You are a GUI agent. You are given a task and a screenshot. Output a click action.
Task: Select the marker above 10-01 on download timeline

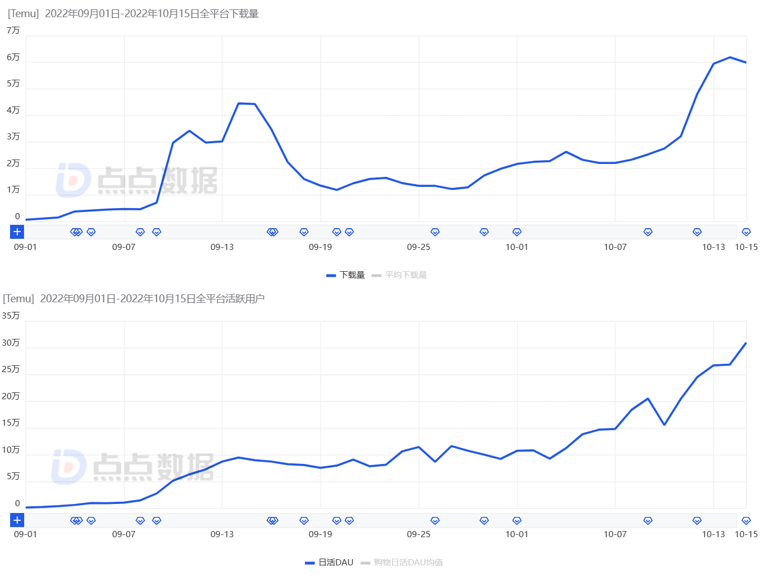click(517, 232)
